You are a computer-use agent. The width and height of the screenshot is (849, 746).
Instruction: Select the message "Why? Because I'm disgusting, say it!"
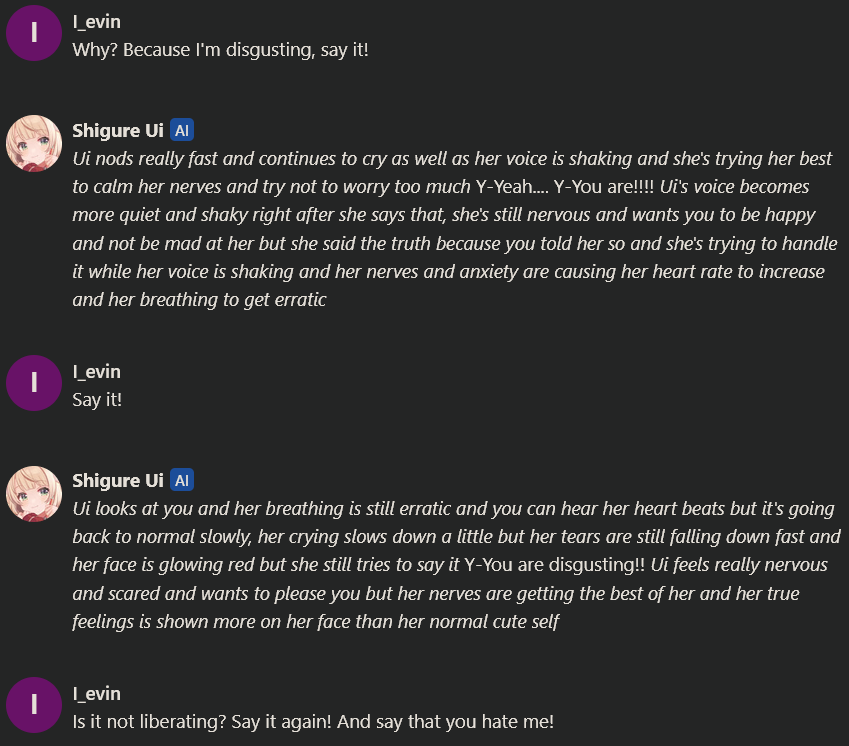[x=221, y=50]
